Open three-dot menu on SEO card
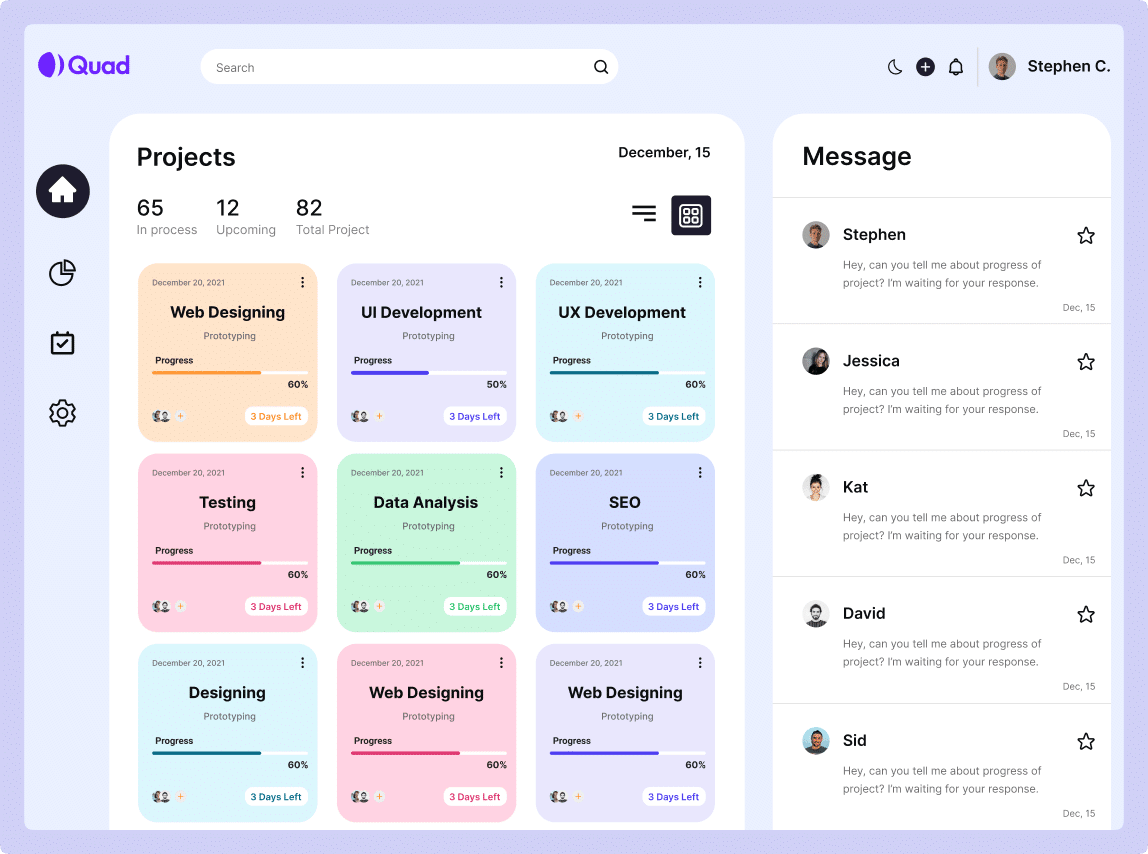Screen dimensions: 1148x854 (700, 473)
